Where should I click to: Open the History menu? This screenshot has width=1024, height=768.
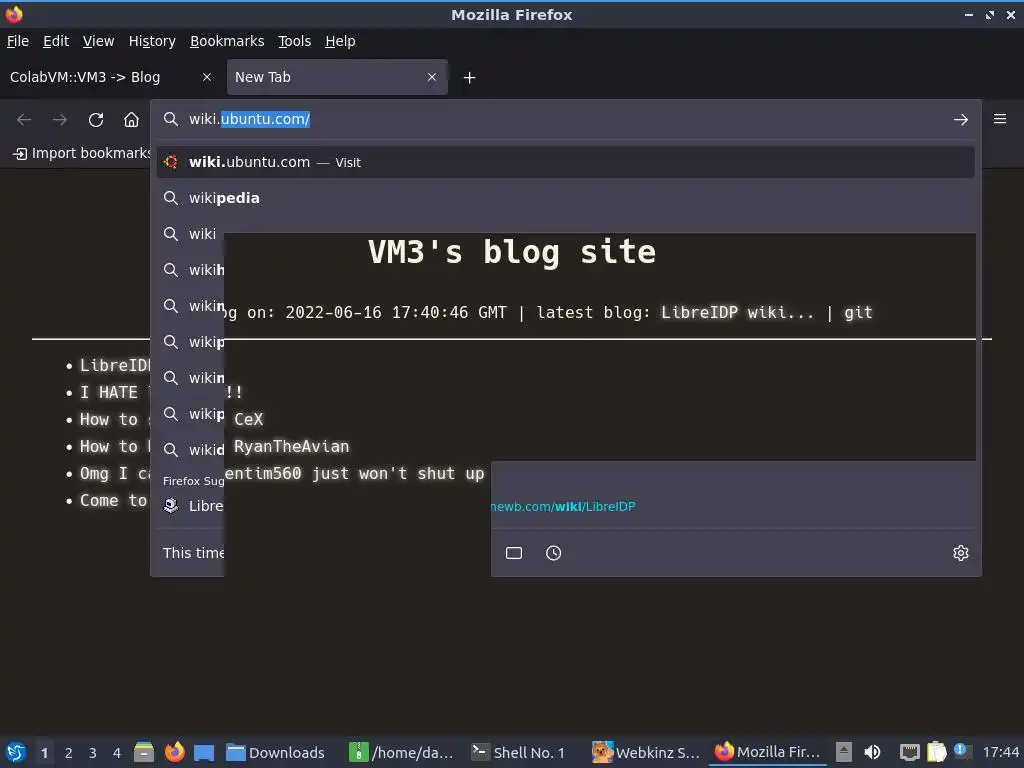click(x=152, y=41)
